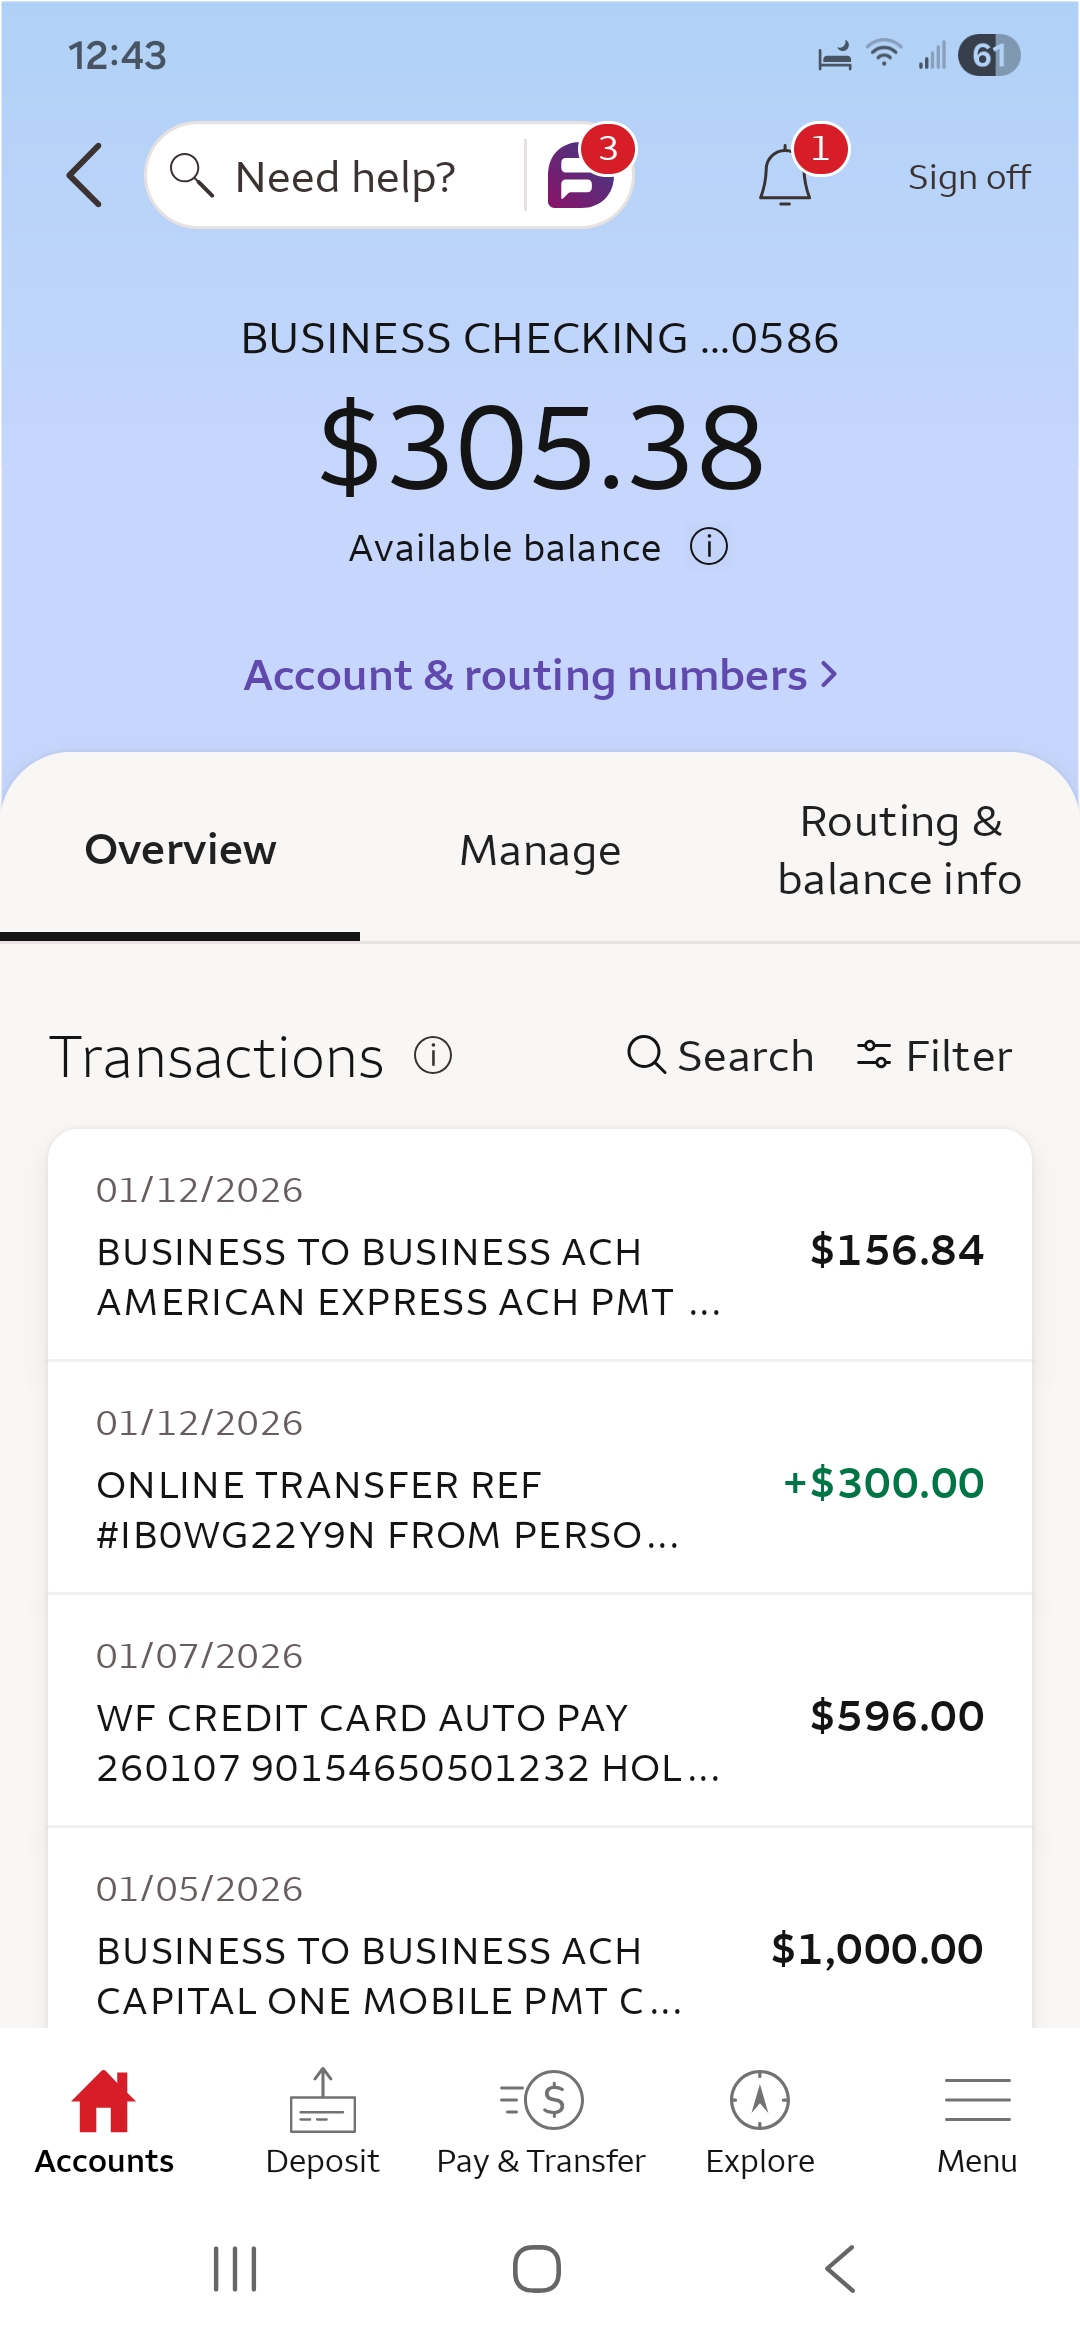Click Sign off
Image resolution: width=1080 pixels, height=2340 pixels.
click(969, 177)
